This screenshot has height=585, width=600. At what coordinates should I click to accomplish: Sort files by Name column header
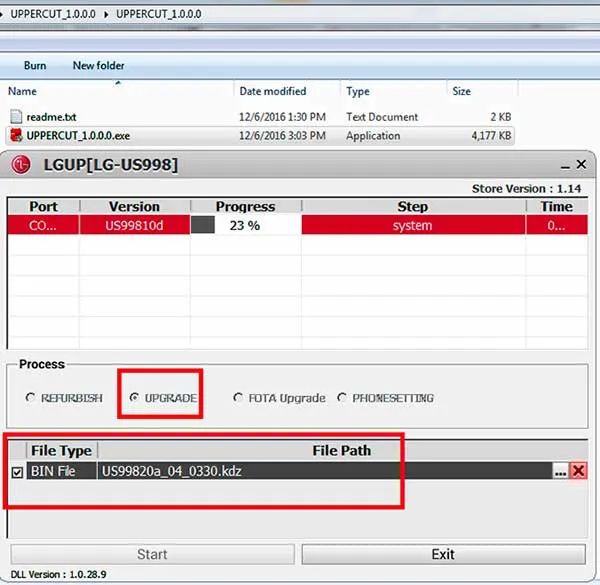point(22,91)
